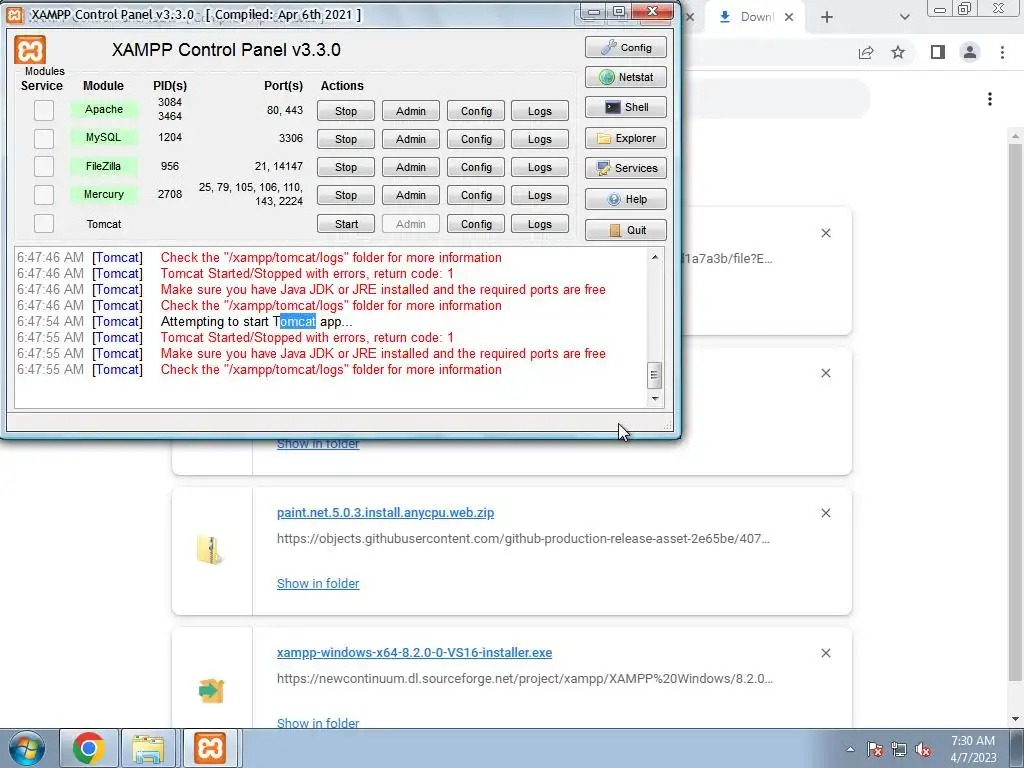
Task: Click the xampp installer file icon
Action: tap(211, 691)
